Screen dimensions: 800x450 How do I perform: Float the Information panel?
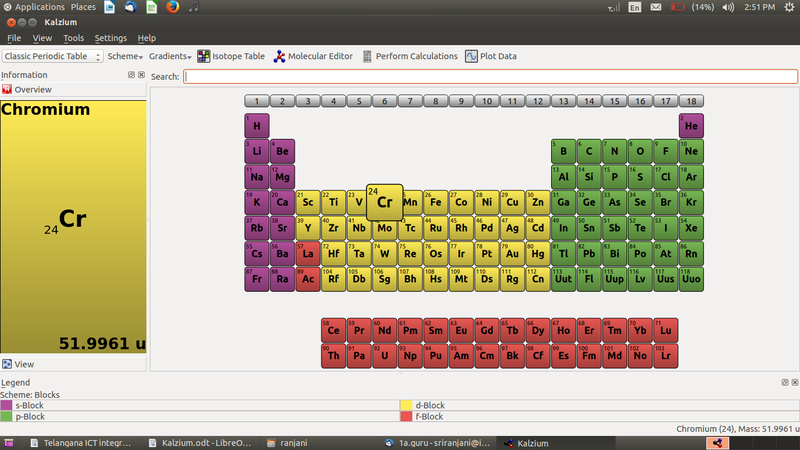click(x=131, y=74)
